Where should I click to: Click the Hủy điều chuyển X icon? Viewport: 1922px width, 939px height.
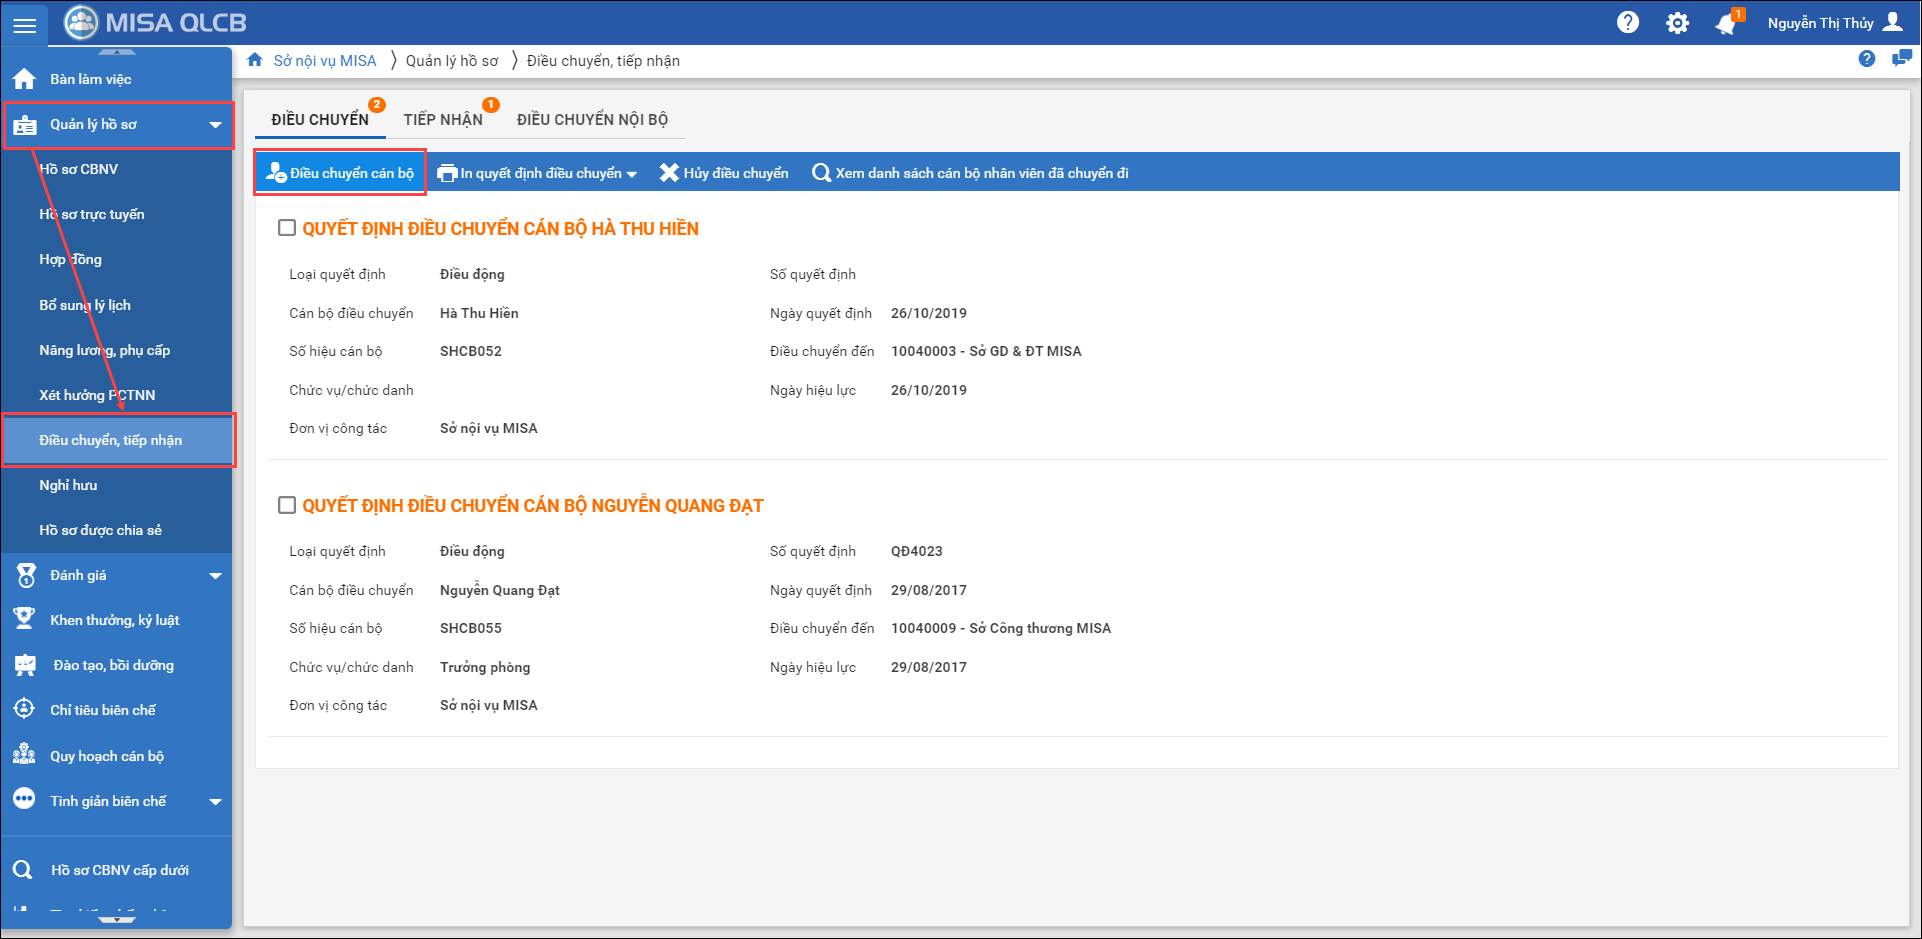tap(669, 173)
